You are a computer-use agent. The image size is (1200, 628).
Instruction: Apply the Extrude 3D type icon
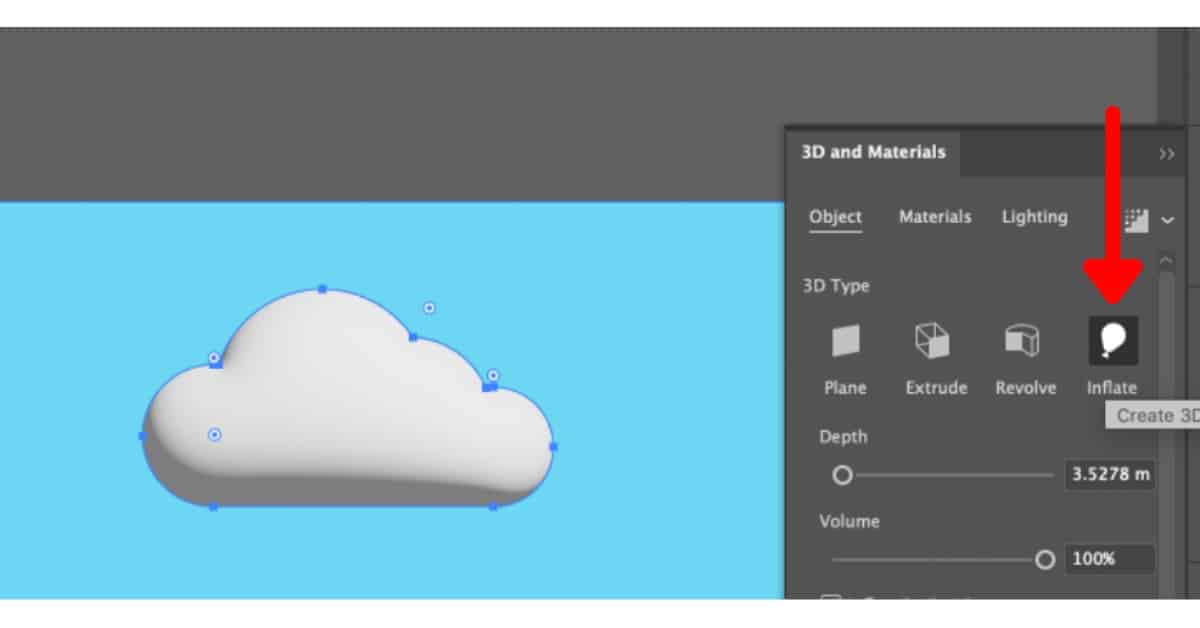935,340
